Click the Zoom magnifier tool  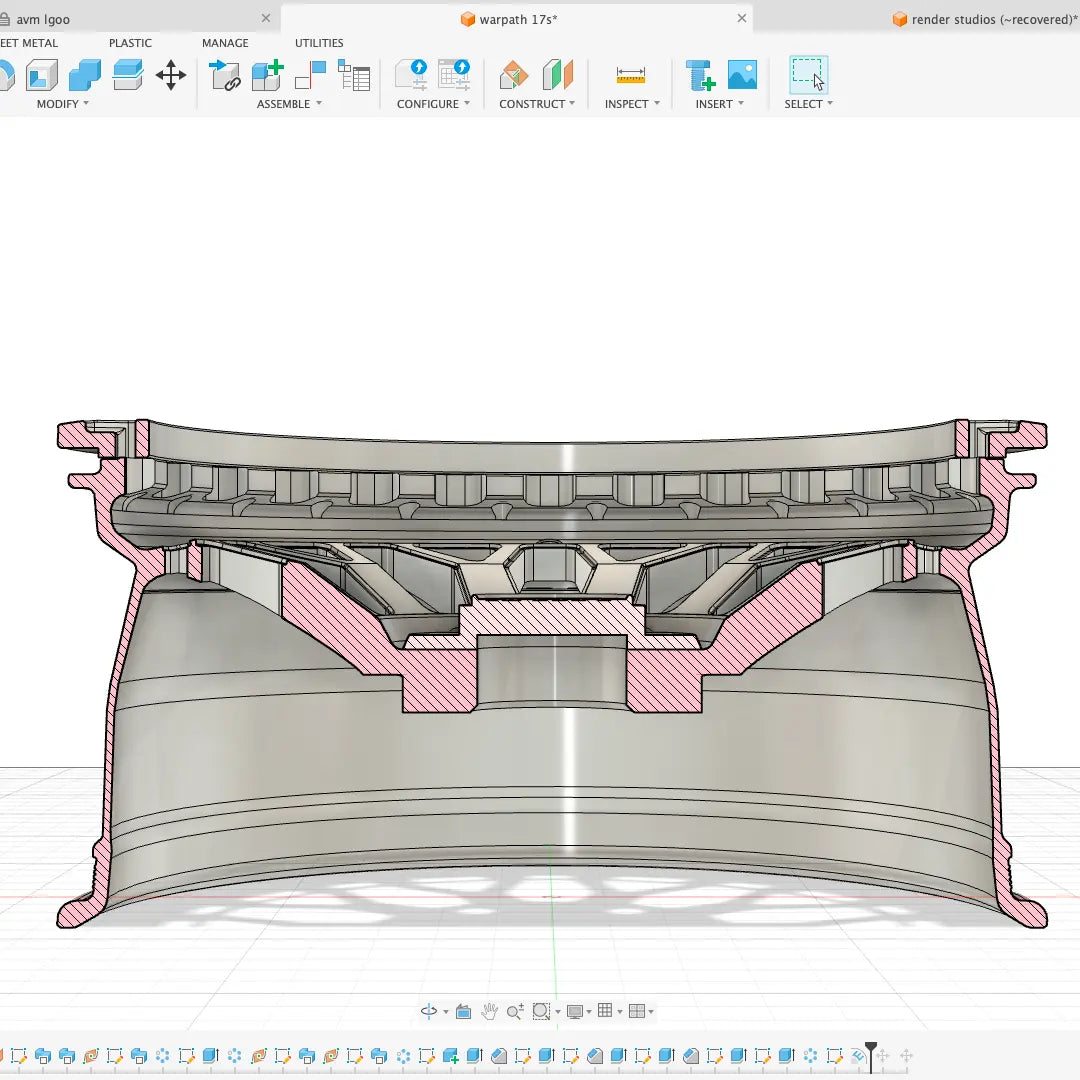[x=514, y=1011]
